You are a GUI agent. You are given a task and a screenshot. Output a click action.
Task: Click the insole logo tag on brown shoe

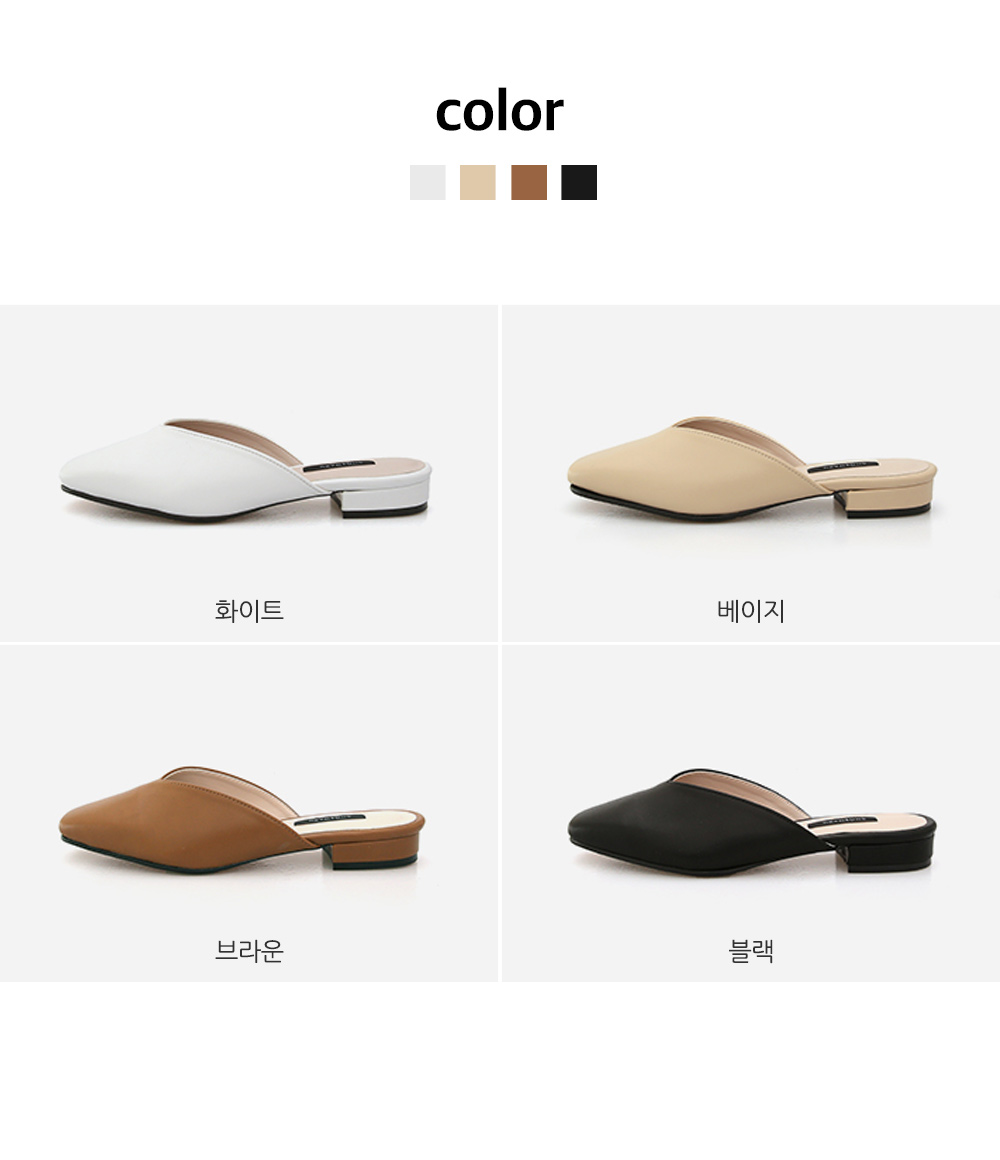(326, 820)
